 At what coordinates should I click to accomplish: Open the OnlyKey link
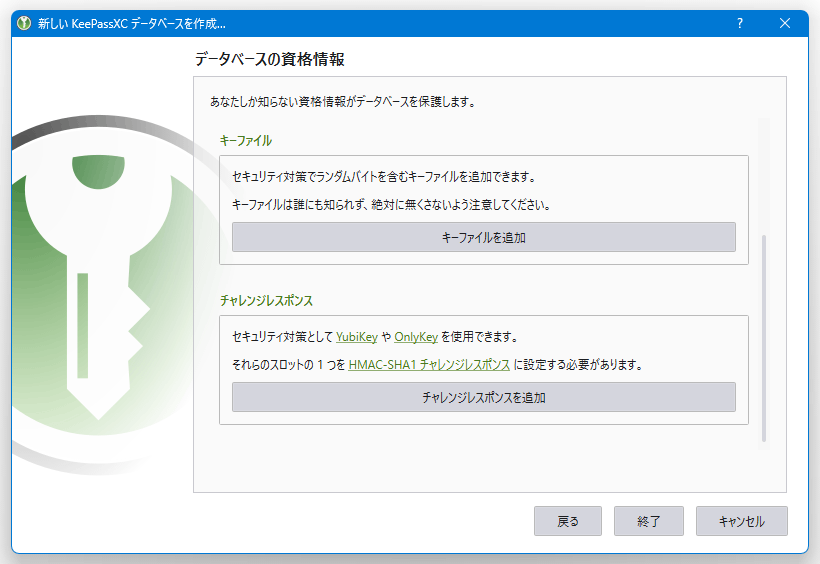[416, 337]
